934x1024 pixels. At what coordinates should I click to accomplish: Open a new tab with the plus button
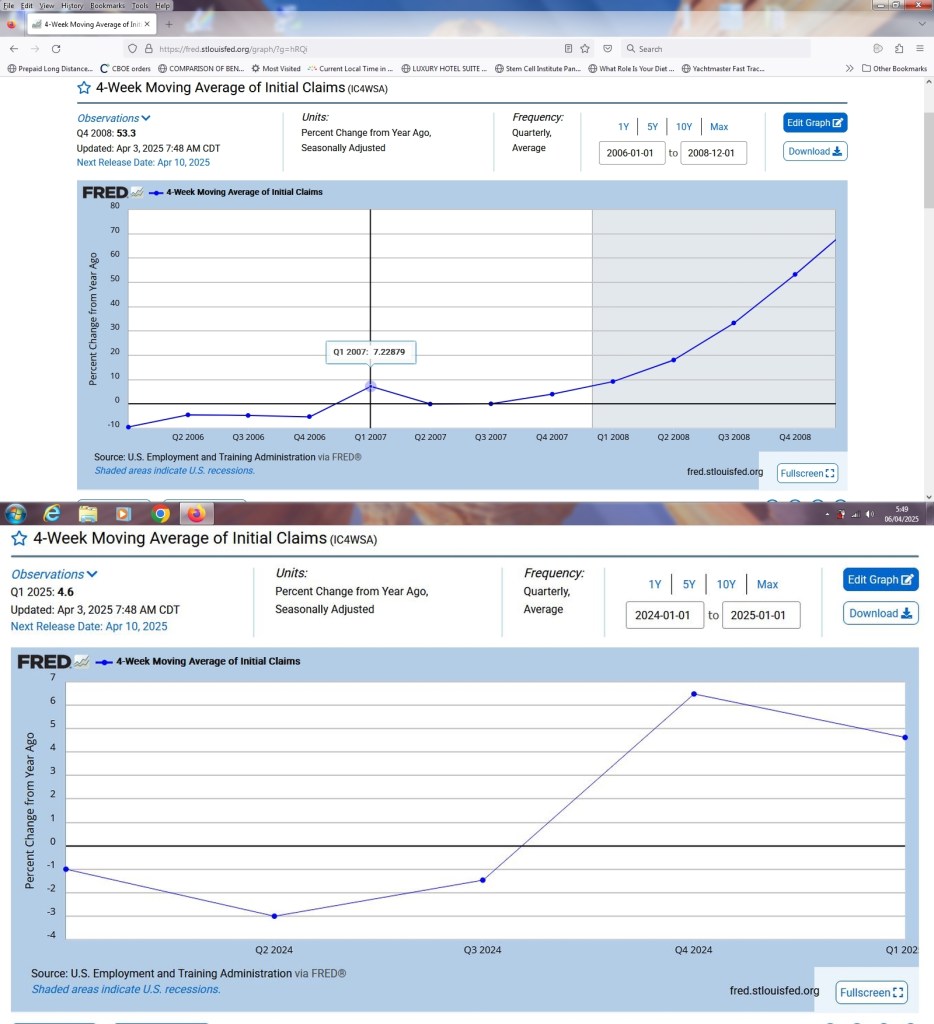(x=168, y=23)
